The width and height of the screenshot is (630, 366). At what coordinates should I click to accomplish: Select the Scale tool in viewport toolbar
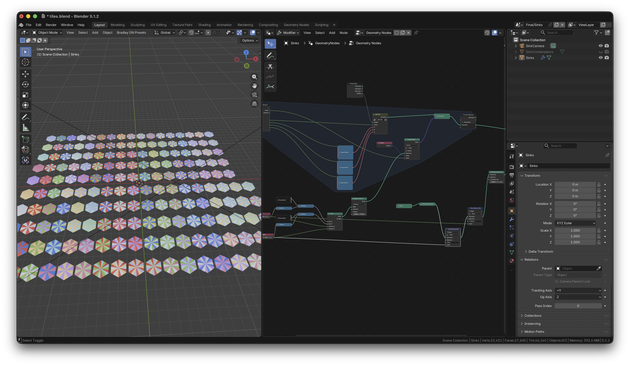(25, 95)
